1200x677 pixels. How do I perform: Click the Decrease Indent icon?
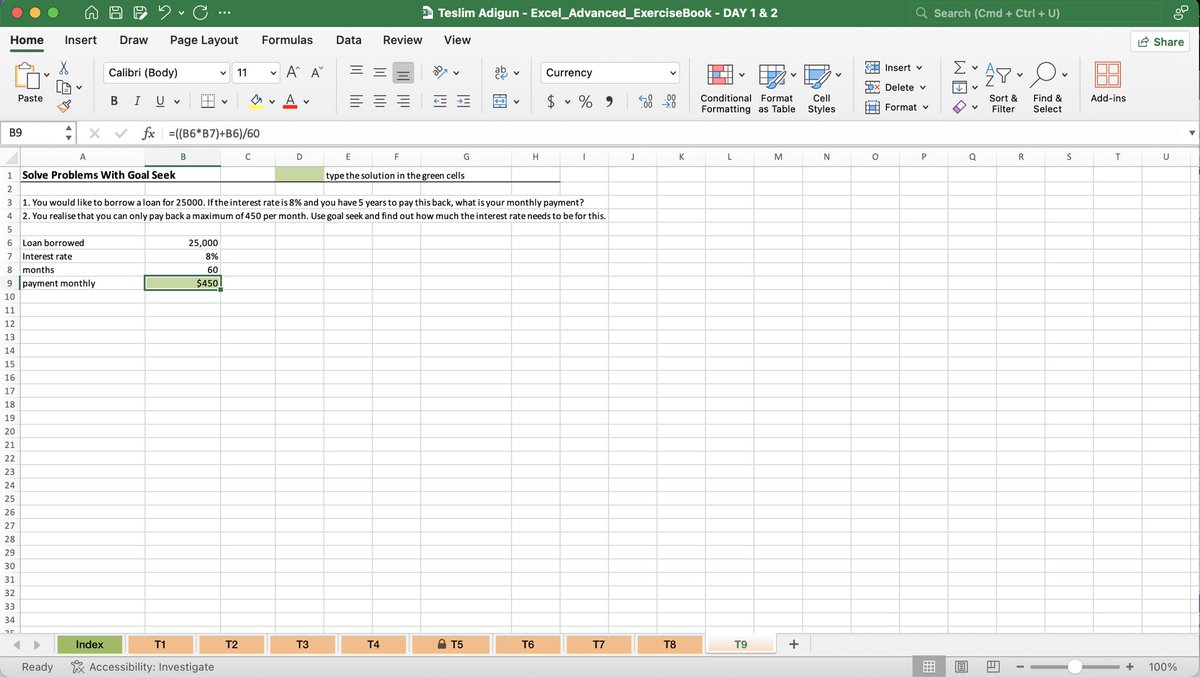tap(439, 101)
